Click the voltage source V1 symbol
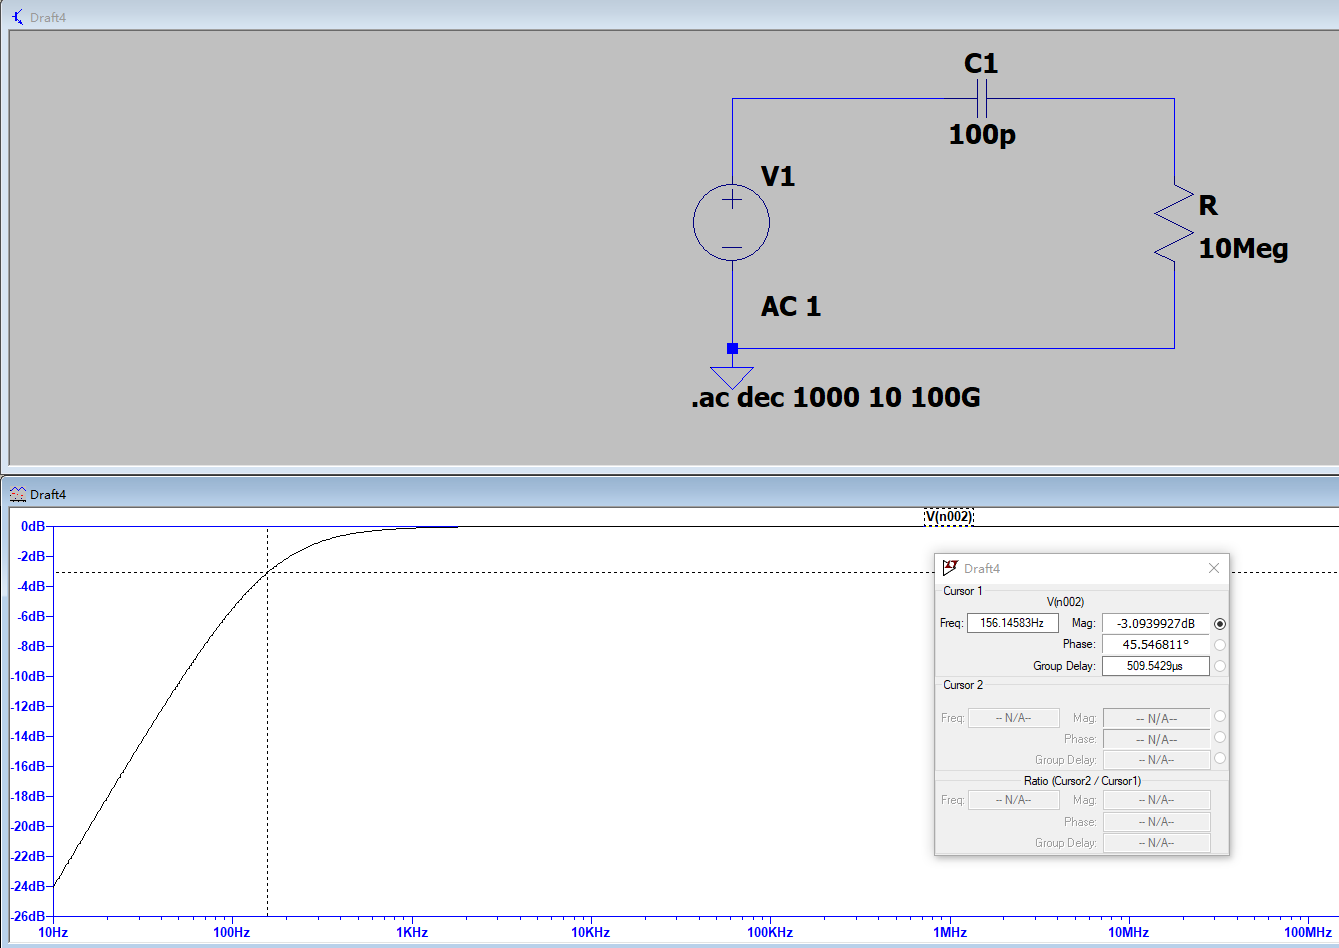Screen dimensions: 1339x948 click(732, 223)
